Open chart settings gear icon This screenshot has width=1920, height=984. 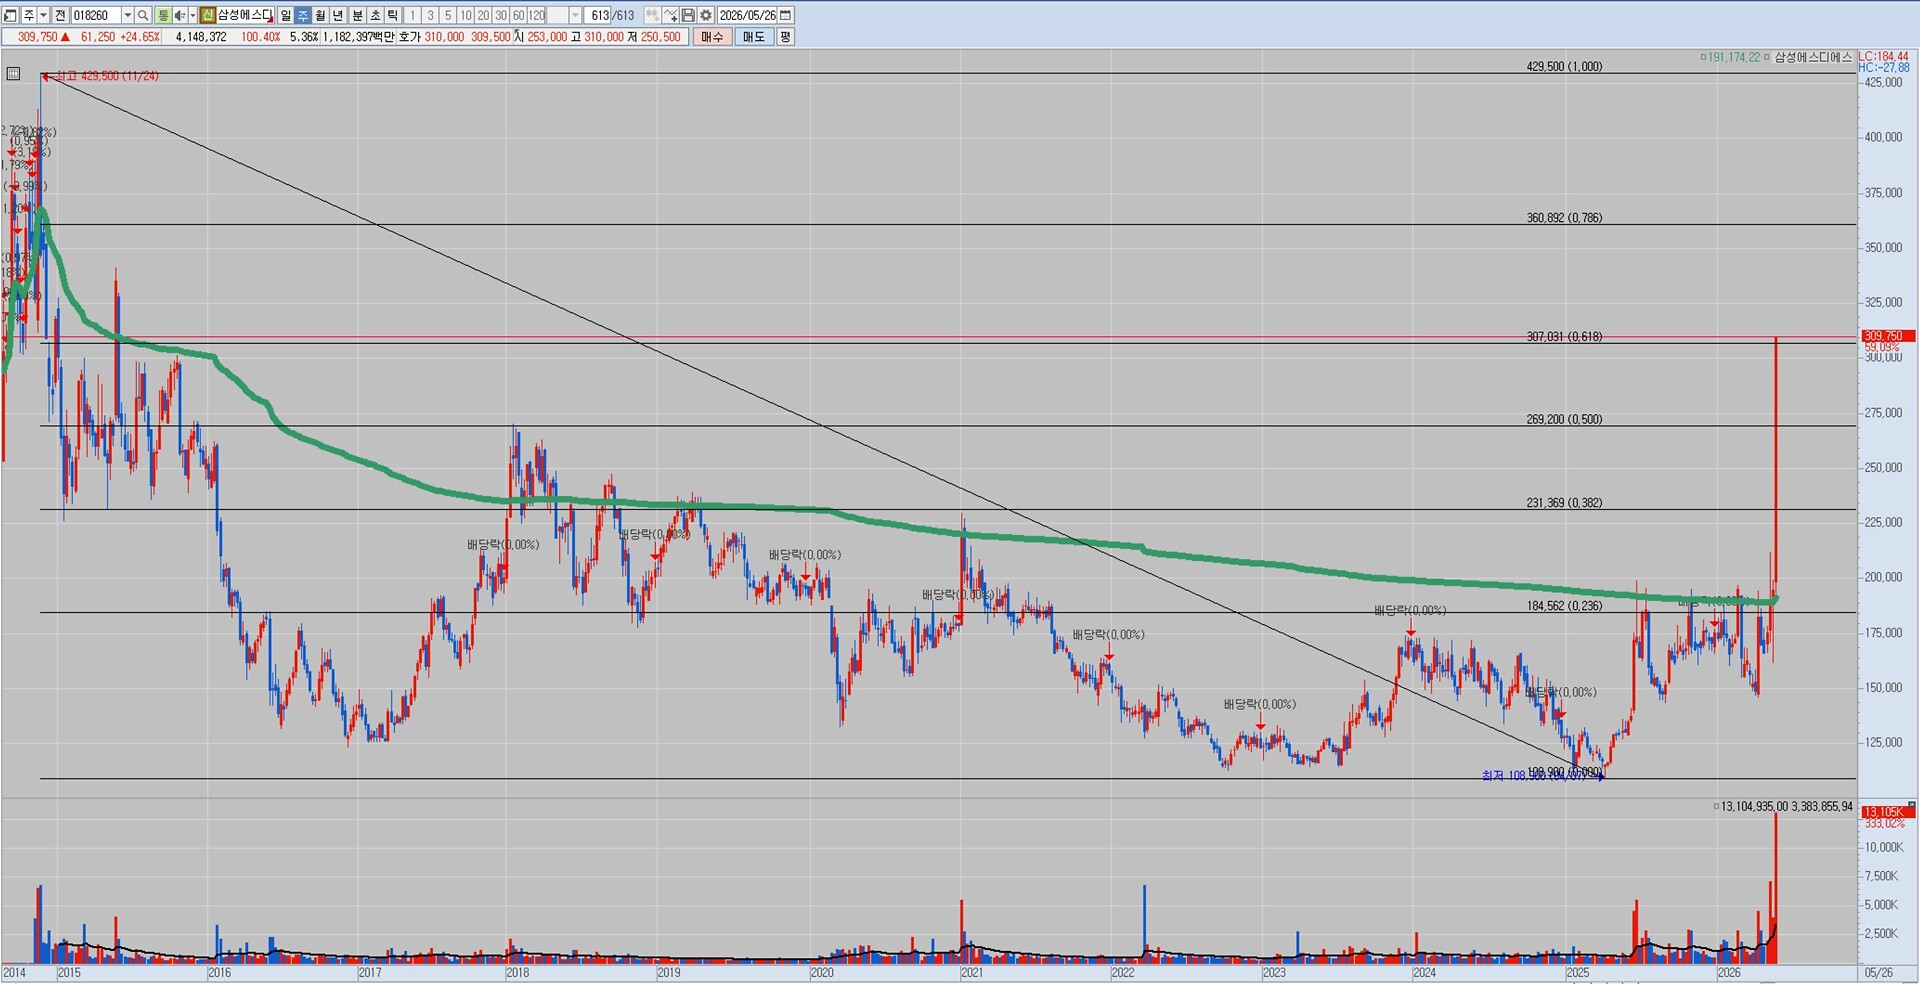[706, 15]
